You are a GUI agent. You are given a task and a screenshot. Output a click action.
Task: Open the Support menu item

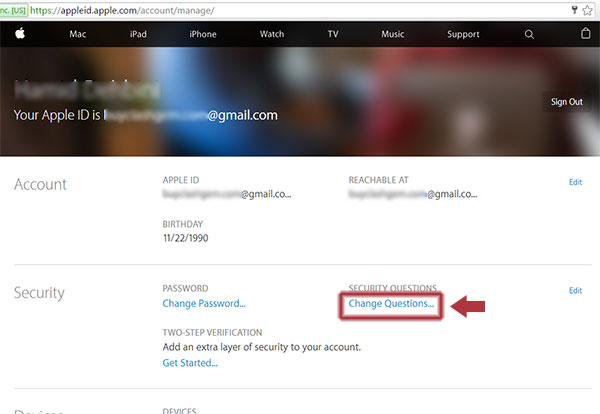[x=463, y=34]
